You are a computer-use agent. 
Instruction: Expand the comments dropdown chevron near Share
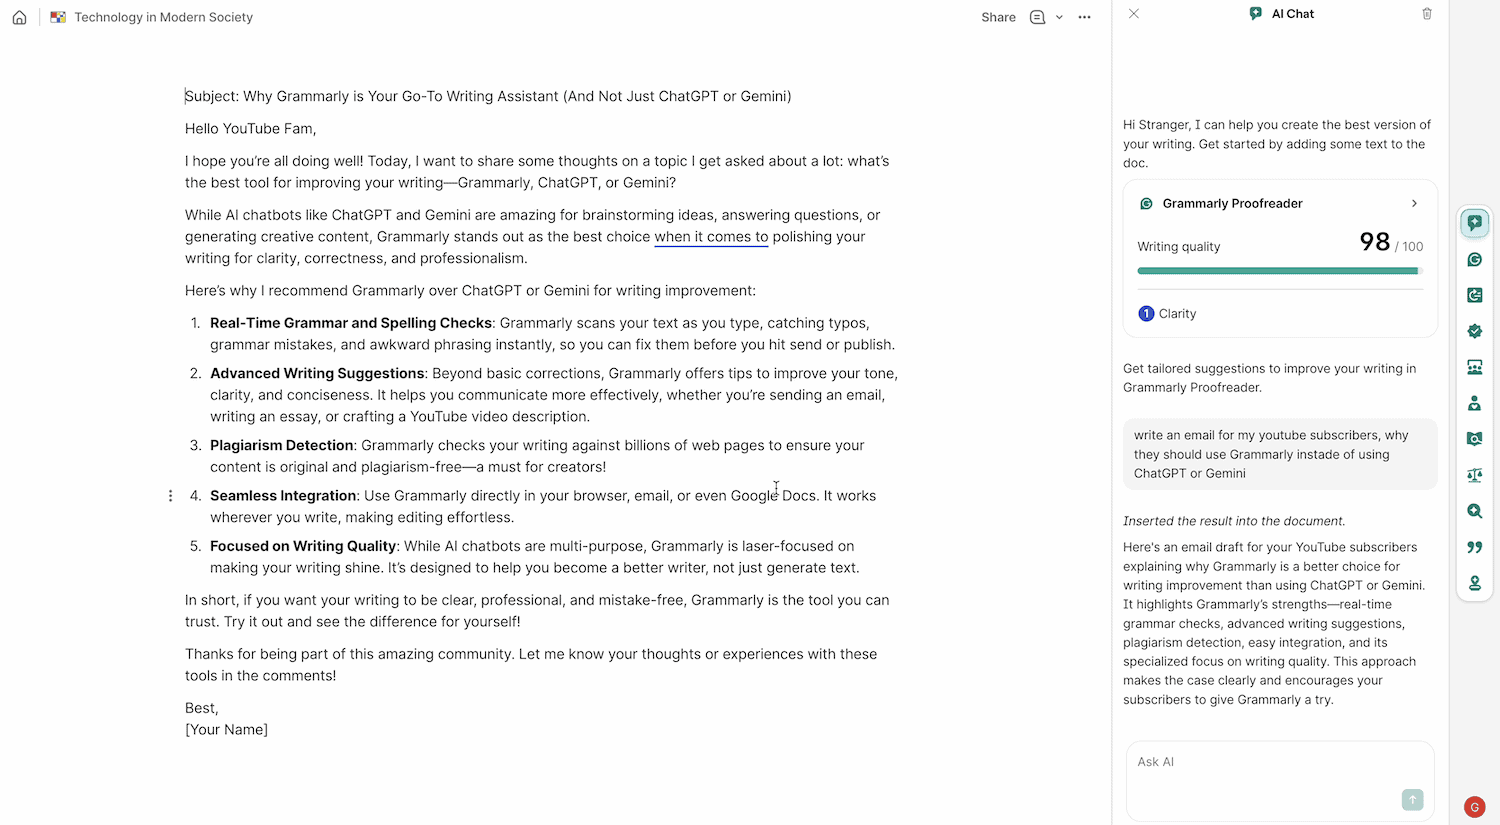pyautogui.click(x=1060, y=17)
